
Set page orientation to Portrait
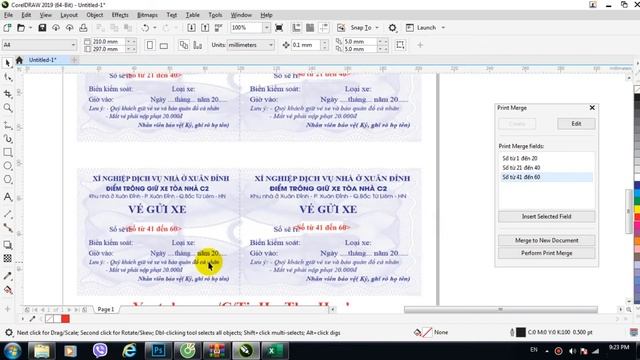[x=150, y=45]
